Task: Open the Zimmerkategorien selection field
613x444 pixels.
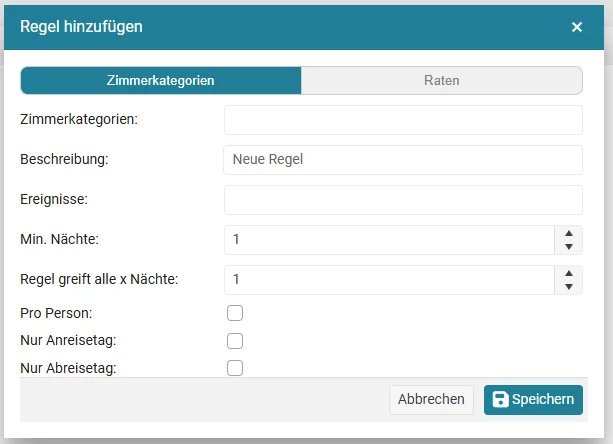Action: pos(403,120)
